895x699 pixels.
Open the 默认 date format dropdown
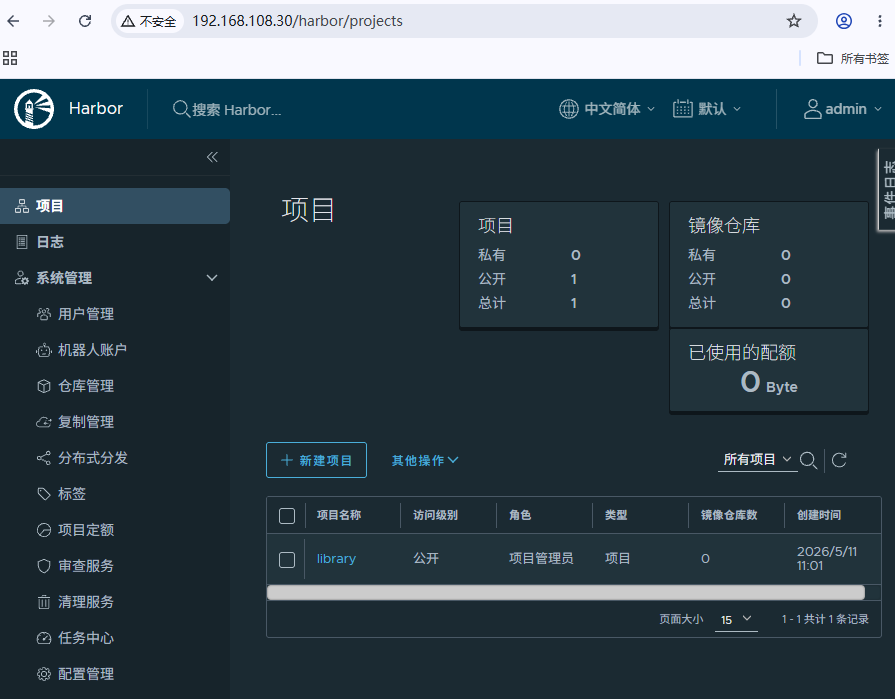coord(707,108)
